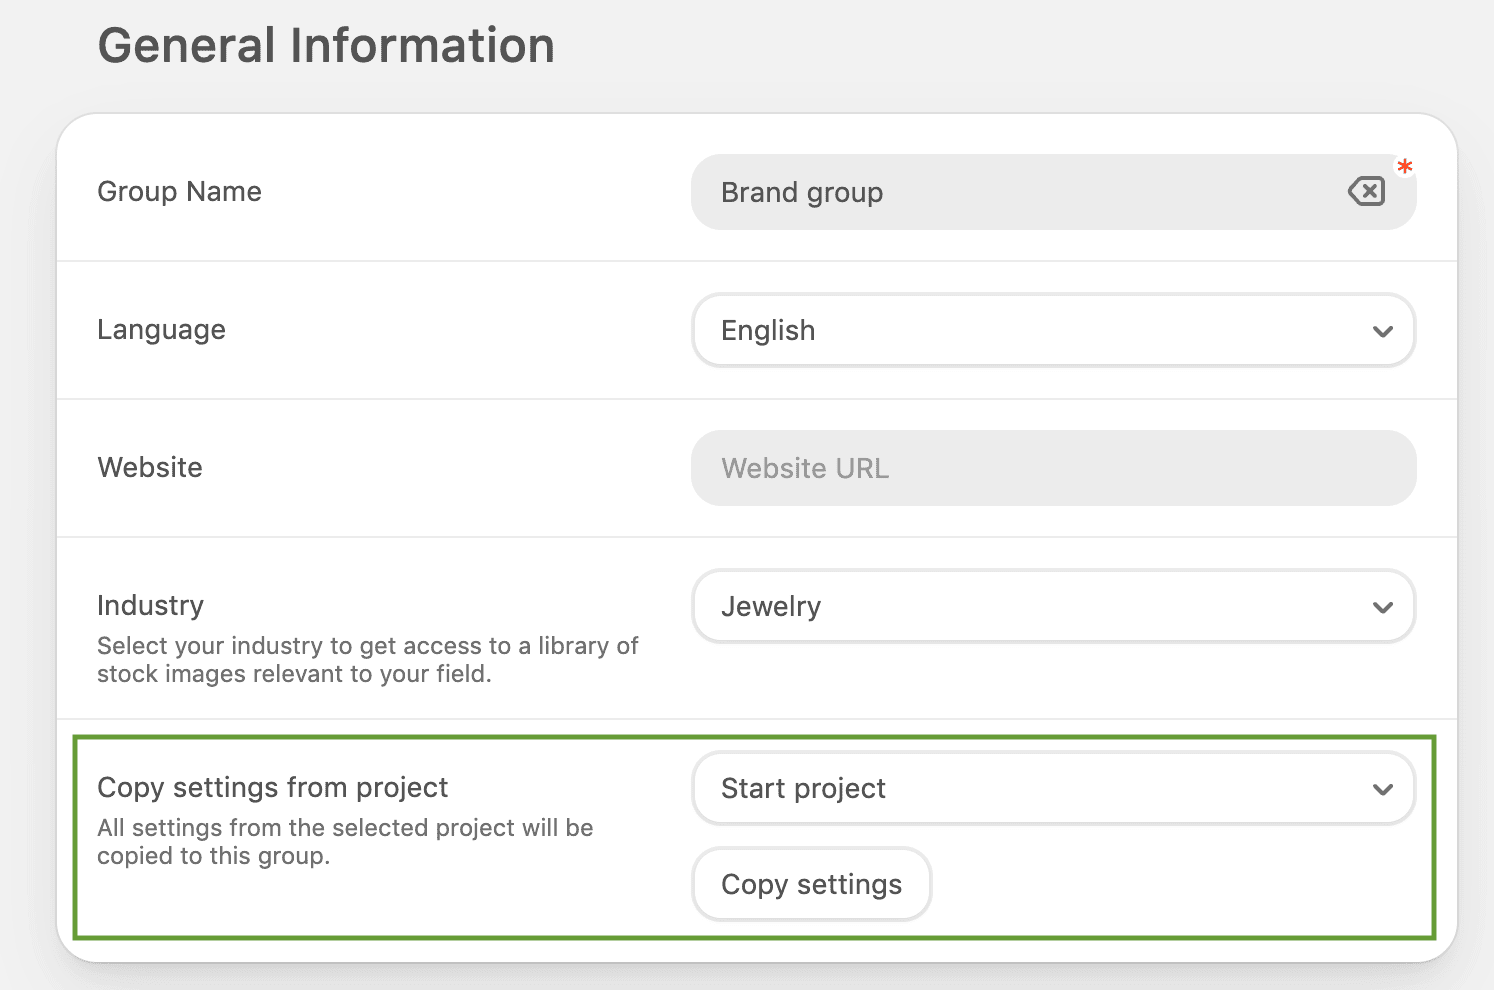The image size is (1494, 990).
Task: Click the red required asterisk marker
Action: [x=1405, y=167]
